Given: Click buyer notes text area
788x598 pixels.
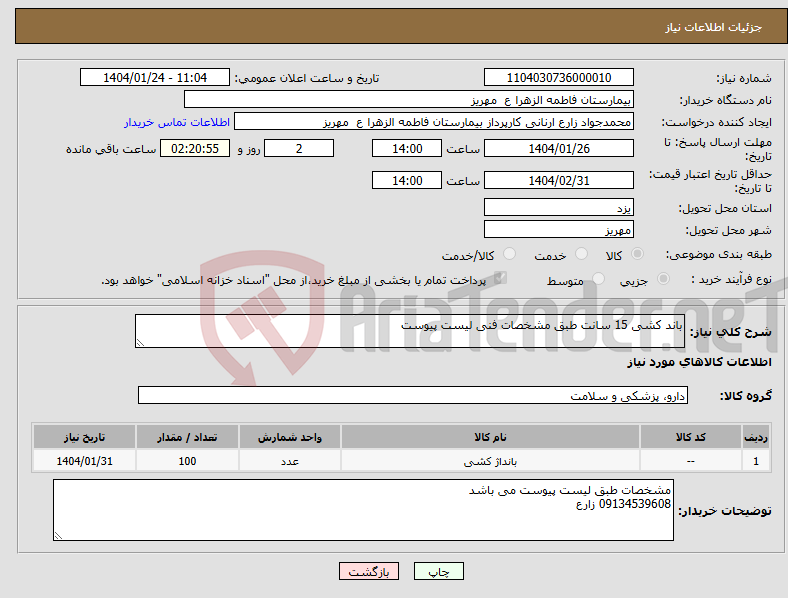Looking at the screenshot, I should coord(363,510).
